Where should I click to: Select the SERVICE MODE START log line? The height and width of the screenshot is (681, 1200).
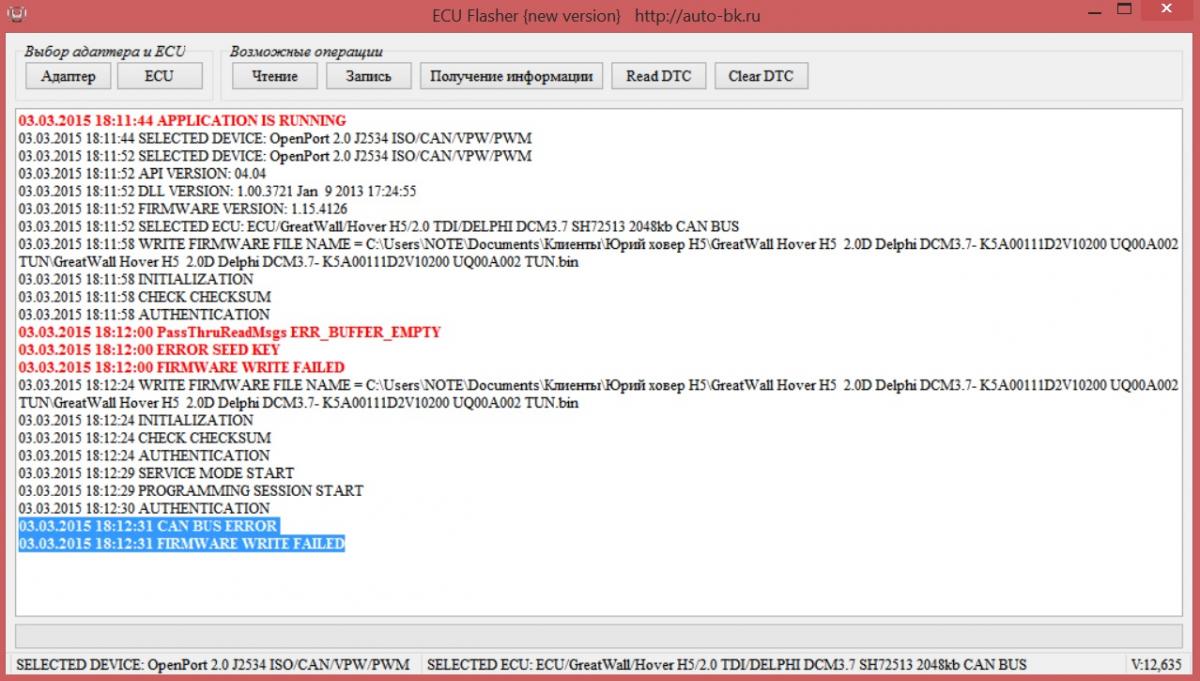coord(156,473)
